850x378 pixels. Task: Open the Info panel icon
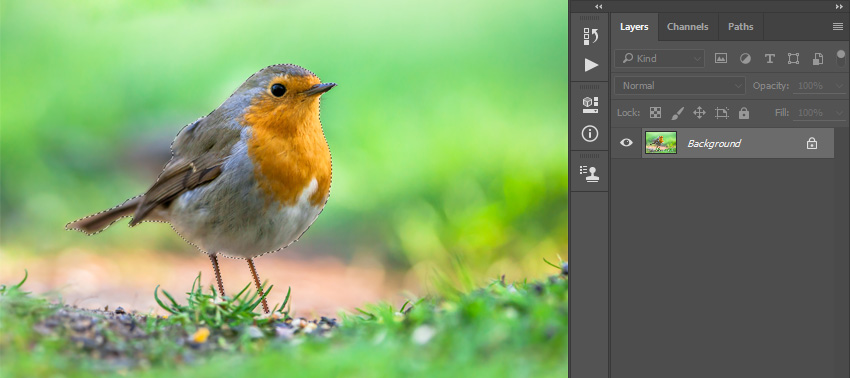click(590, 133)
